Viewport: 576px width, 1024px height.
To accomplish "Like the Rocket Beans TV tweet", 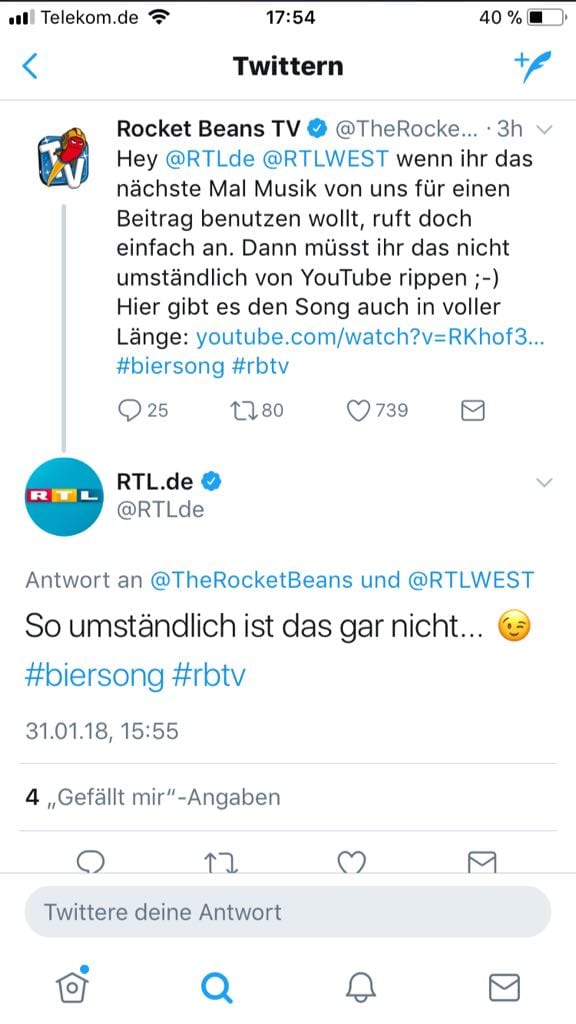I will click(358, 410).
